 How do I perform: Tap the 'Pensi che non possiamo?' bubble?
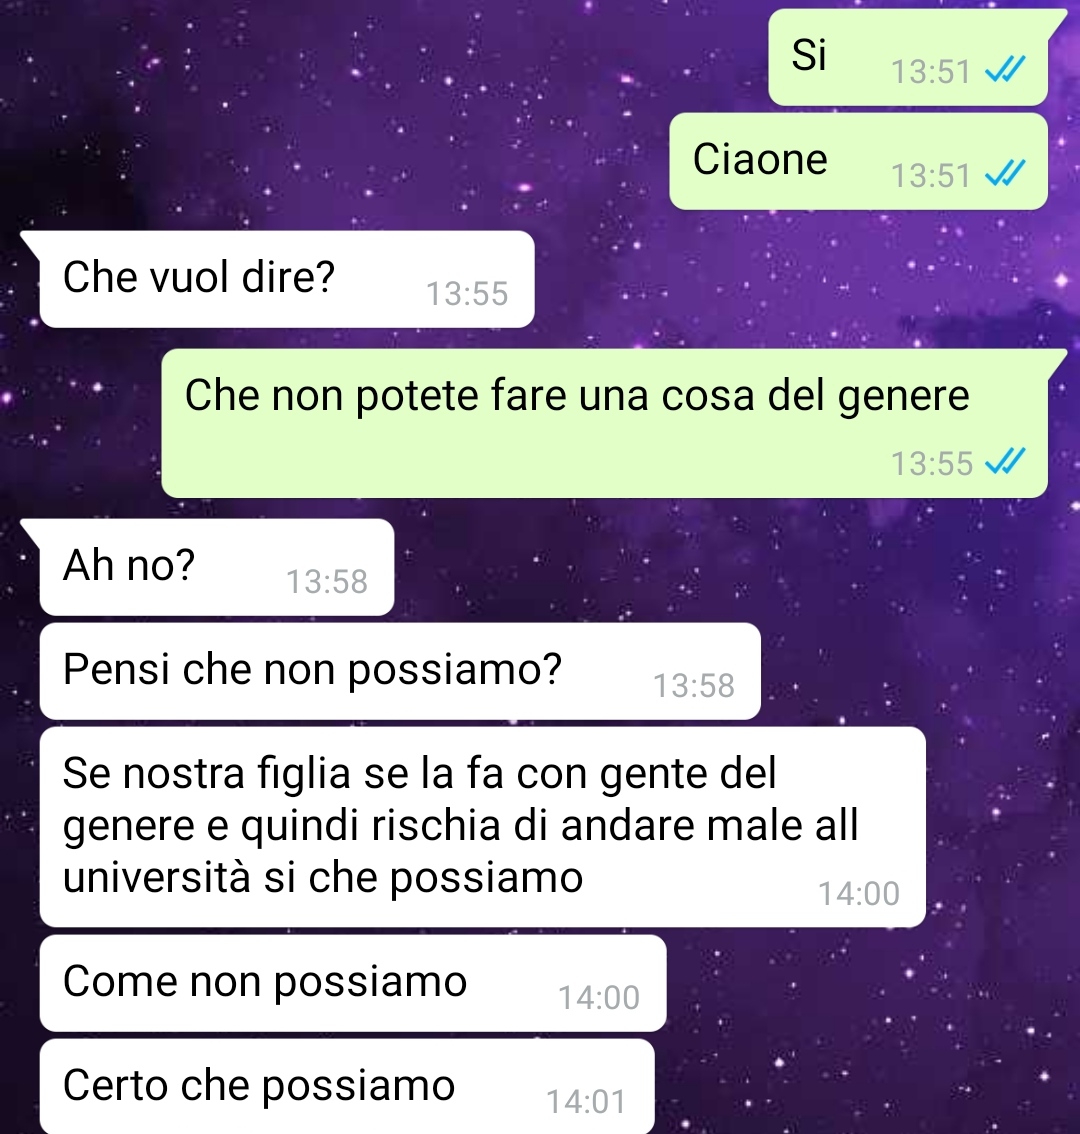(400, 671)
